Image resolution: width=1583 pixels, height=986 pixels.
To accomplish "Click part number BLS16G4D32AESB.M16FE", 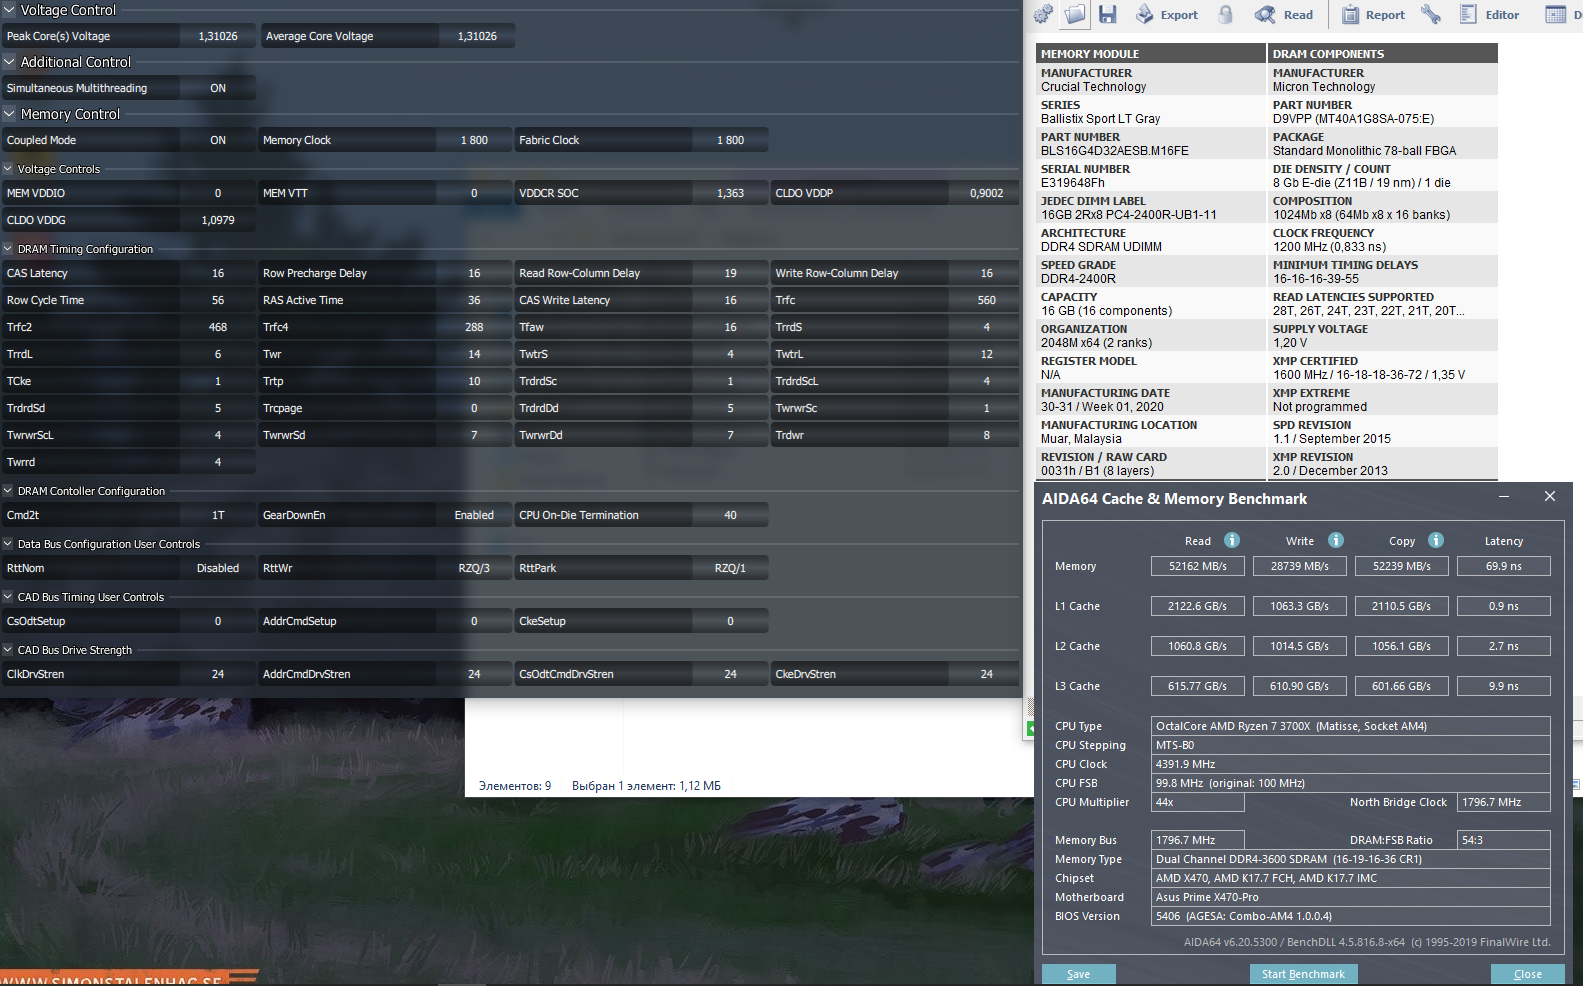I will point(1114,151).
